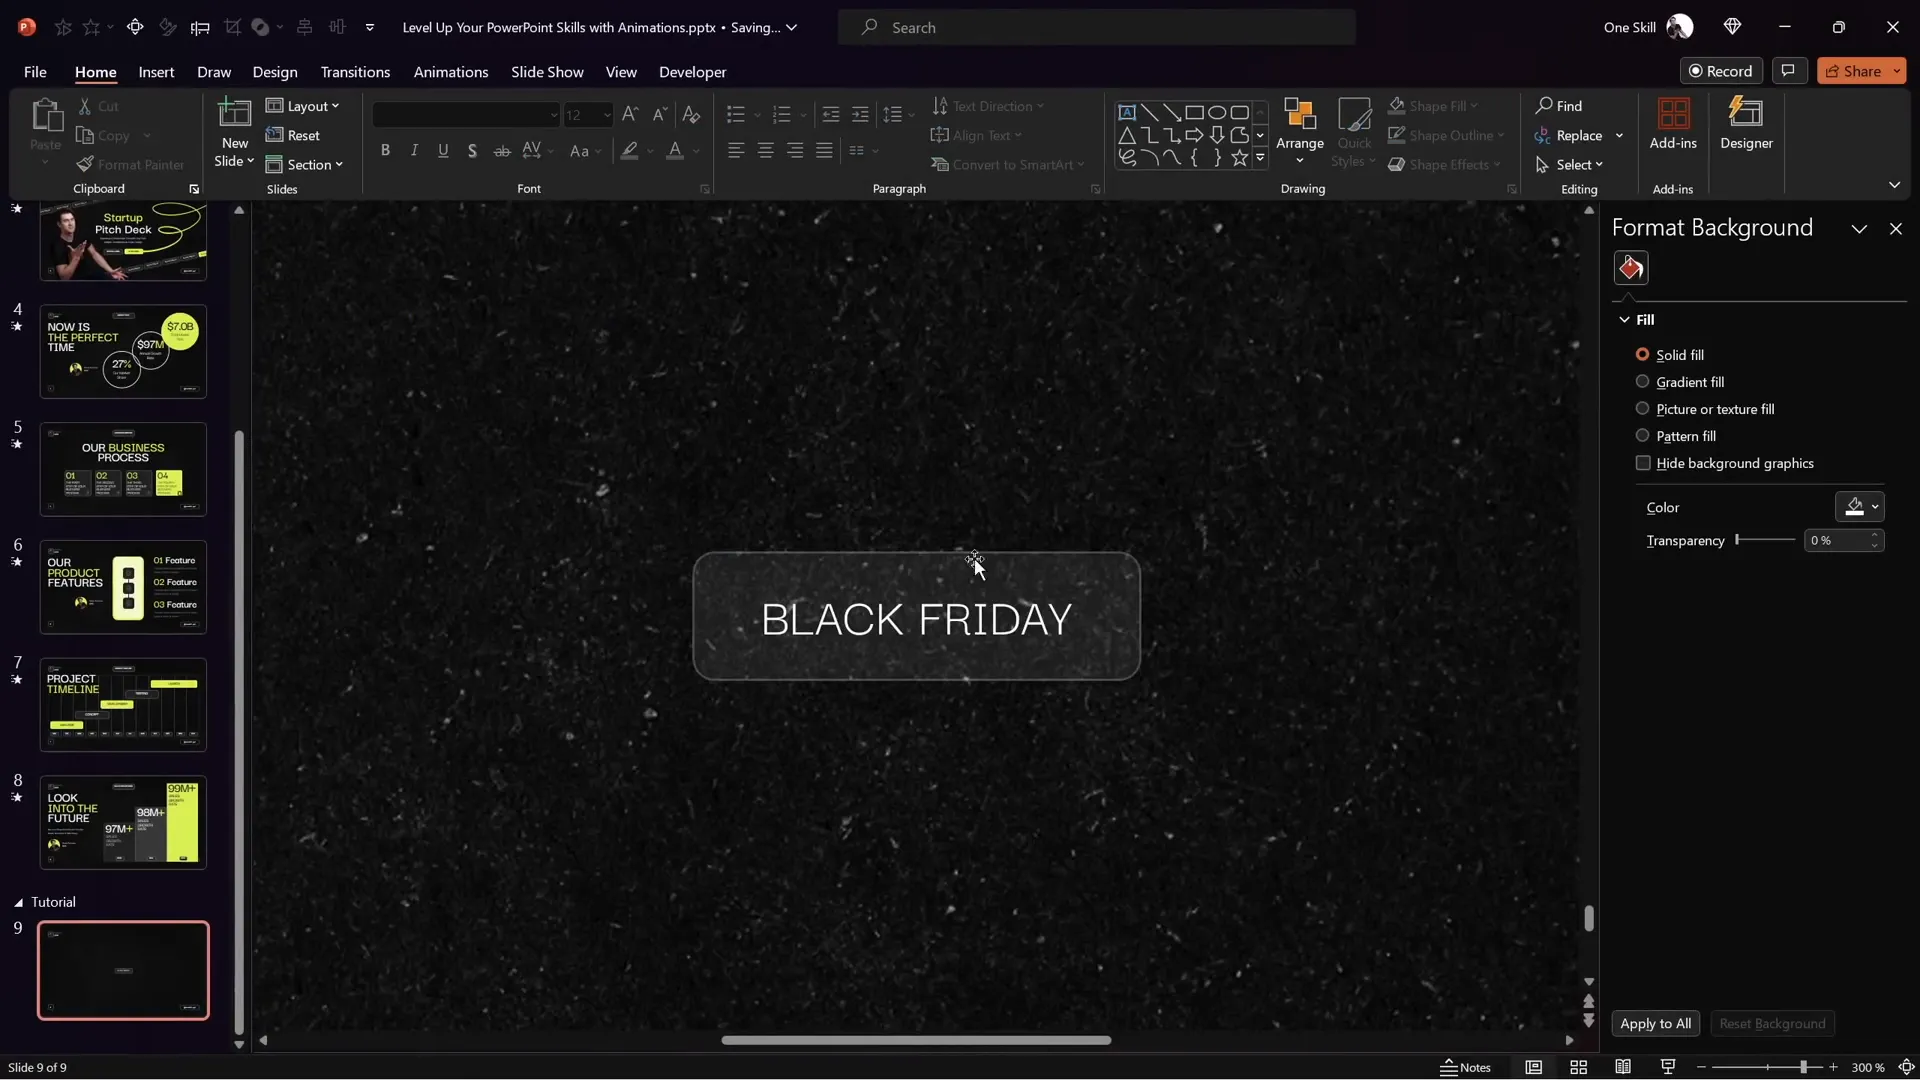Collapse the Fill section

tap(1624, 320)
